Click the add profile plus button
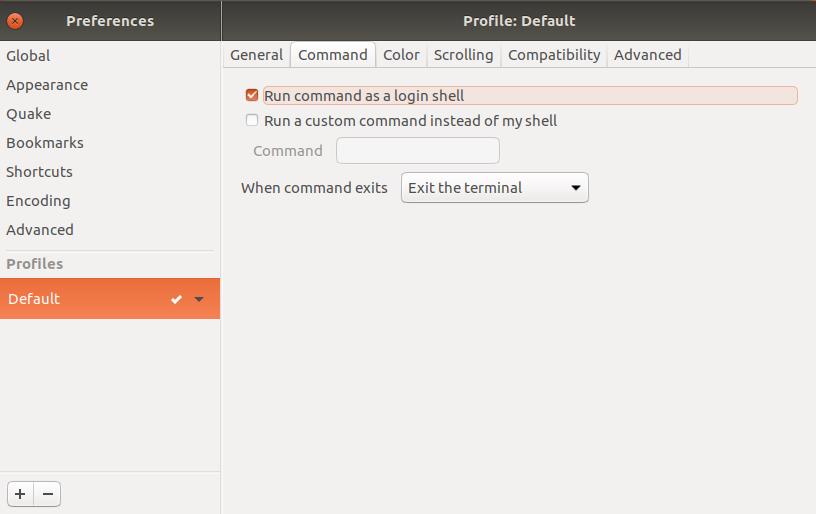Image resolution: width=816 pixels, height=514 pixels. pos(20,494)
